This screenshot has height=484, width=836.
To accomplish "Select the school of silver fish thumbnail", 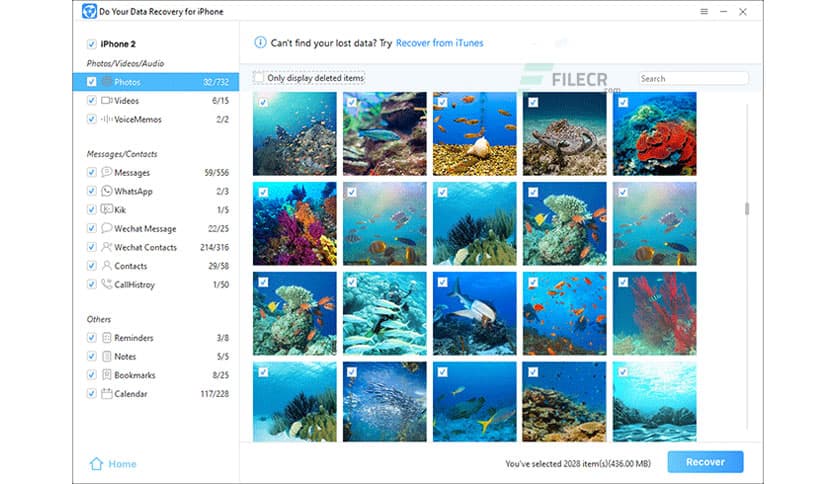I will 384,401.
